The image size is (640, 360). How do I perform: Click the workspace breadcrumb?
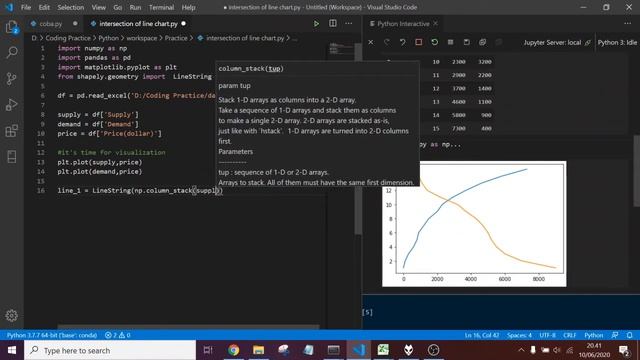[142, 38]
